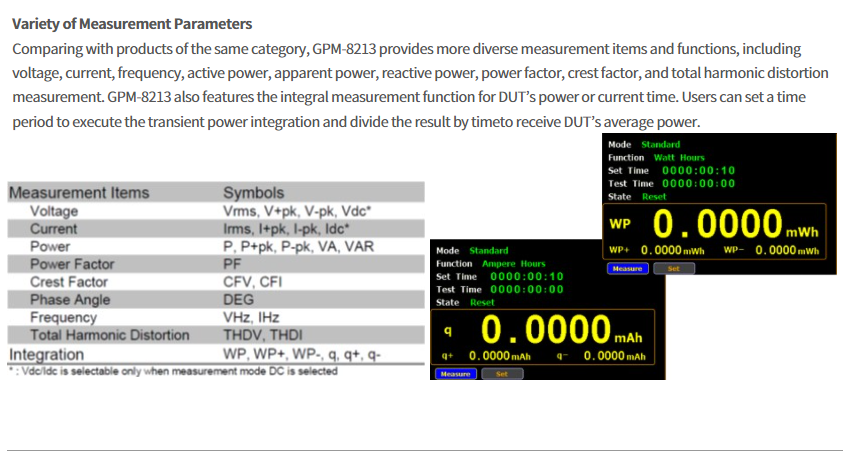
Task: Click Test Time 0000:00:00 on Watt Hours screen
Action: click(698, 184)
